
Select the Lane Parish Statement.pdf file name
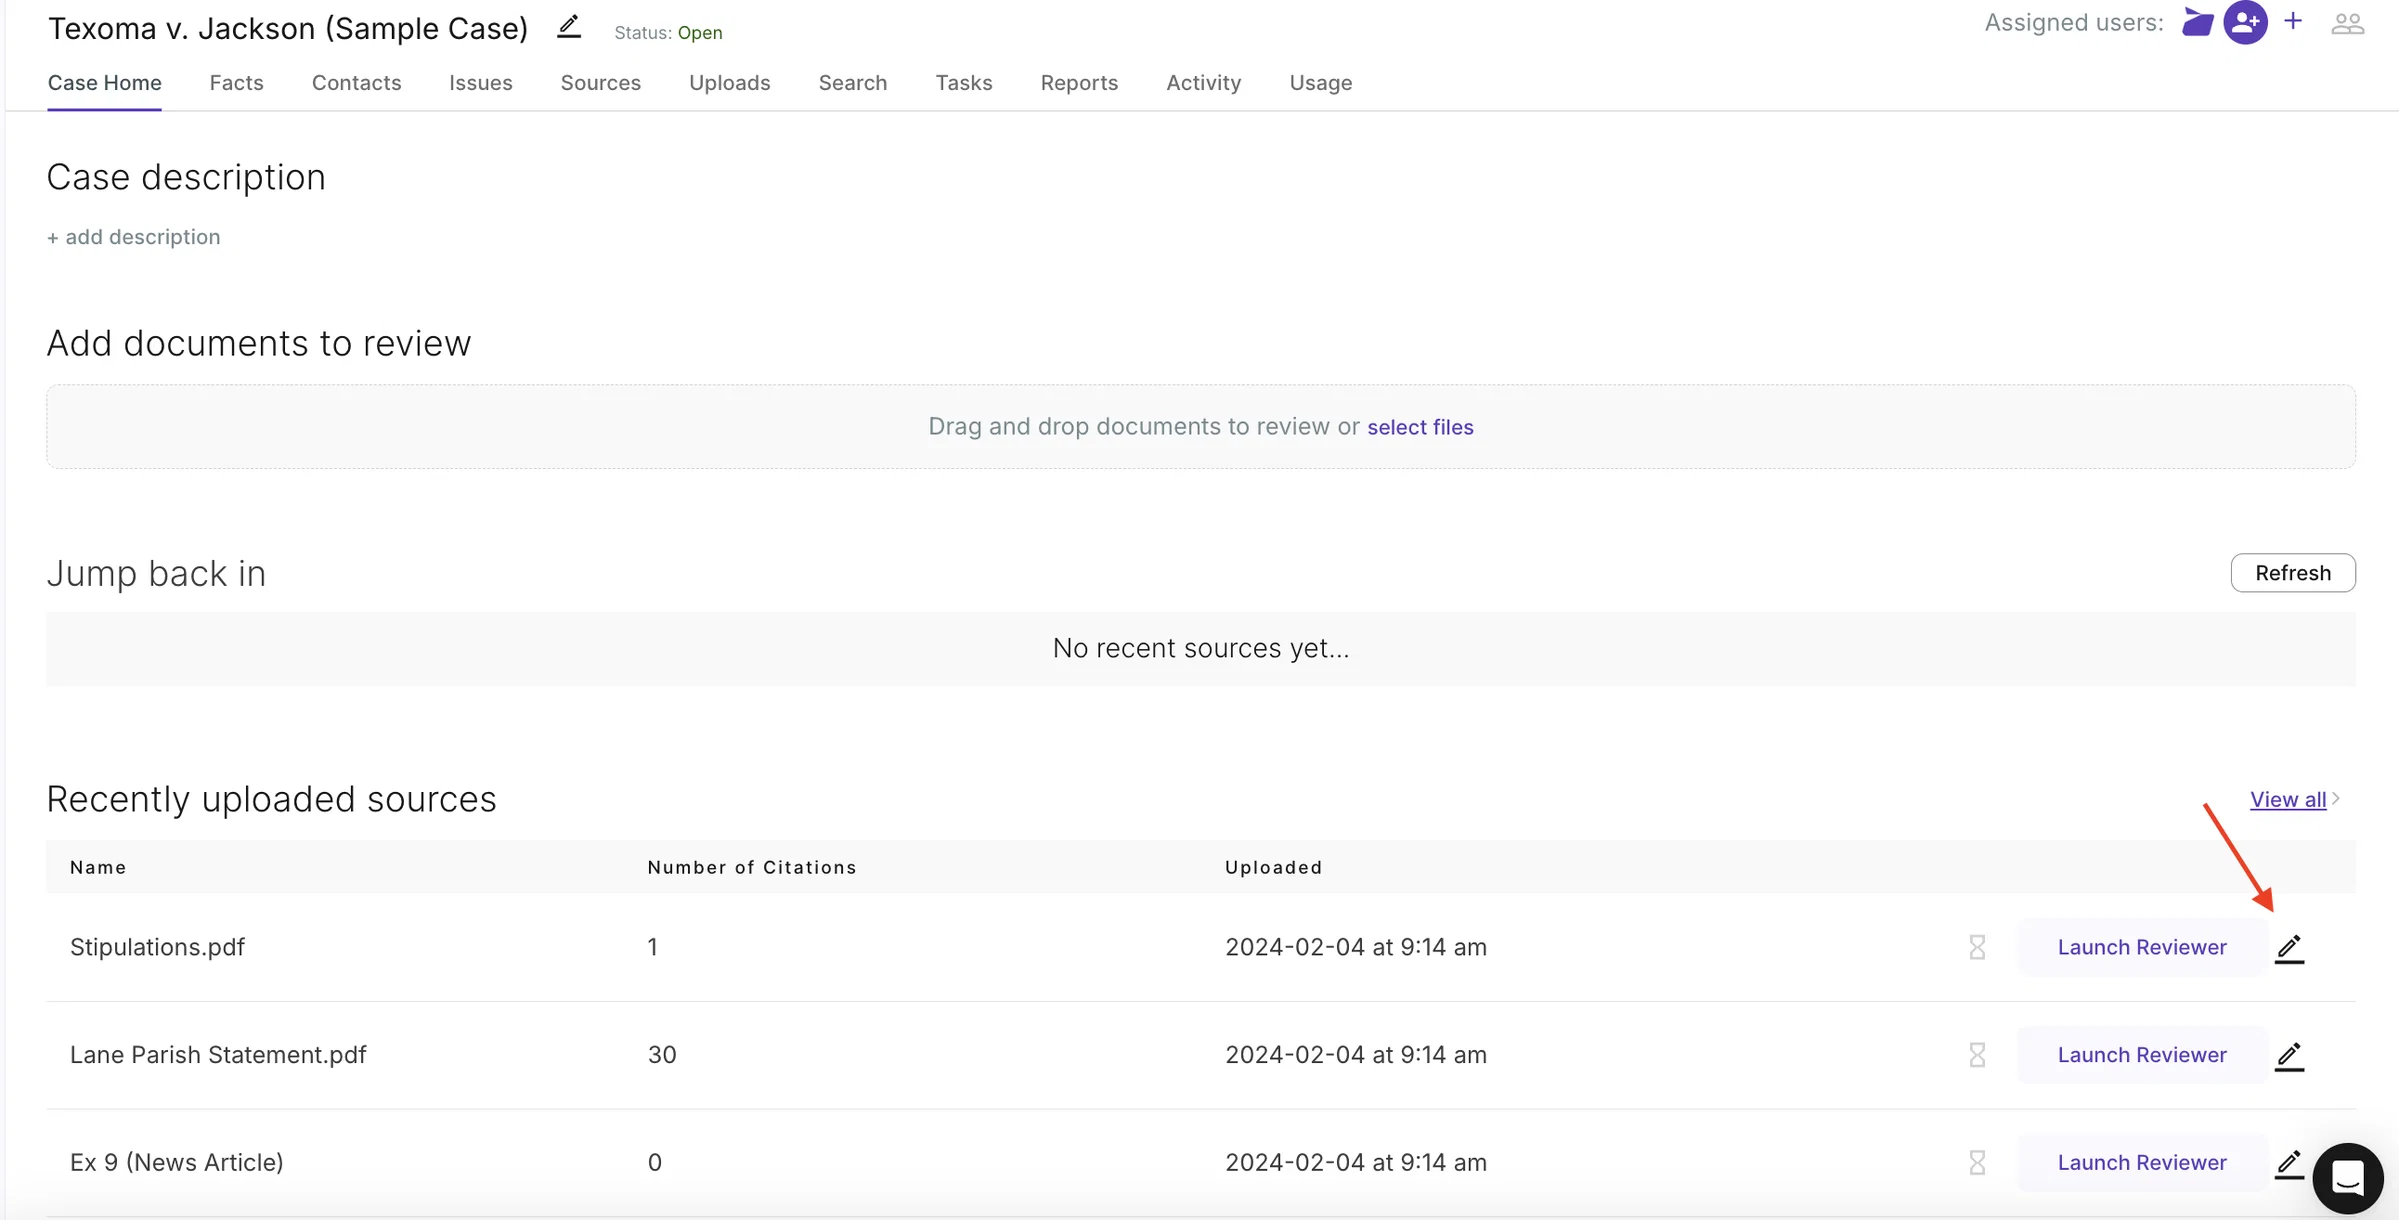tap(218, 1055)
